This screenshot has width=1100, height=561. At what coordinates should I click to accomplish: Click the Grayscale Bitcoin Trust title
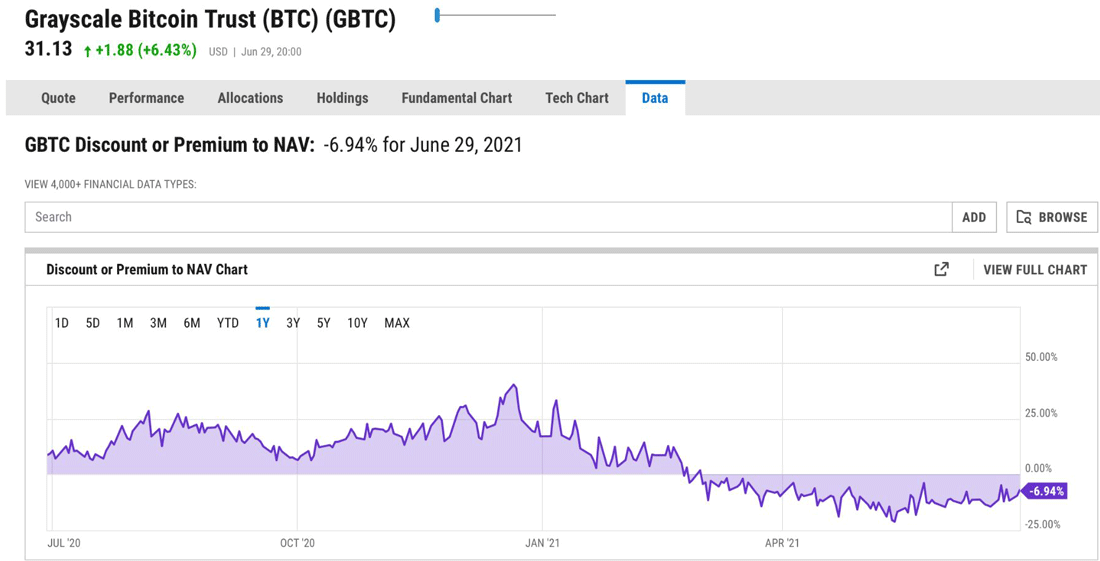point(210,20)
